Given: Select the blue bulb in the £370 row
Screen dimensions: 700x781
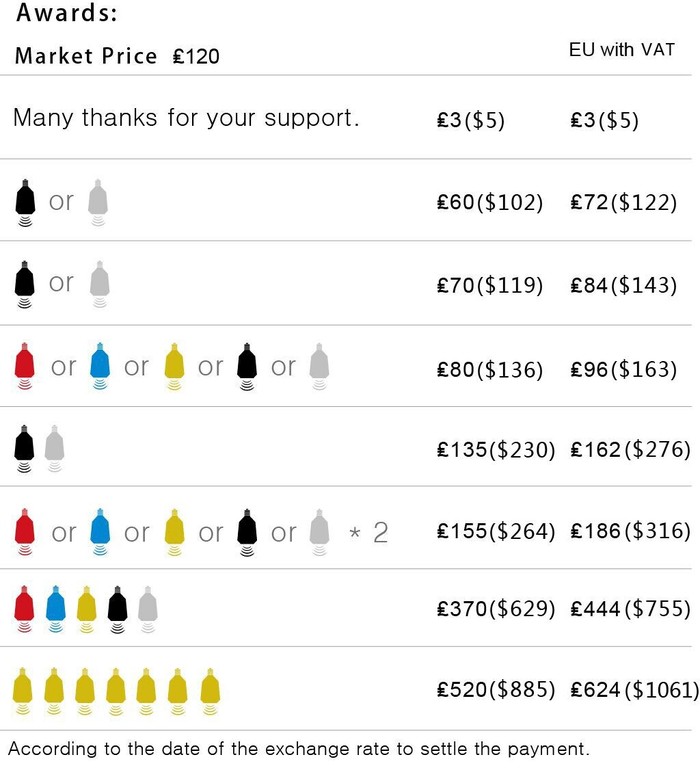Looking at the screenshot, I should [55, 609].
